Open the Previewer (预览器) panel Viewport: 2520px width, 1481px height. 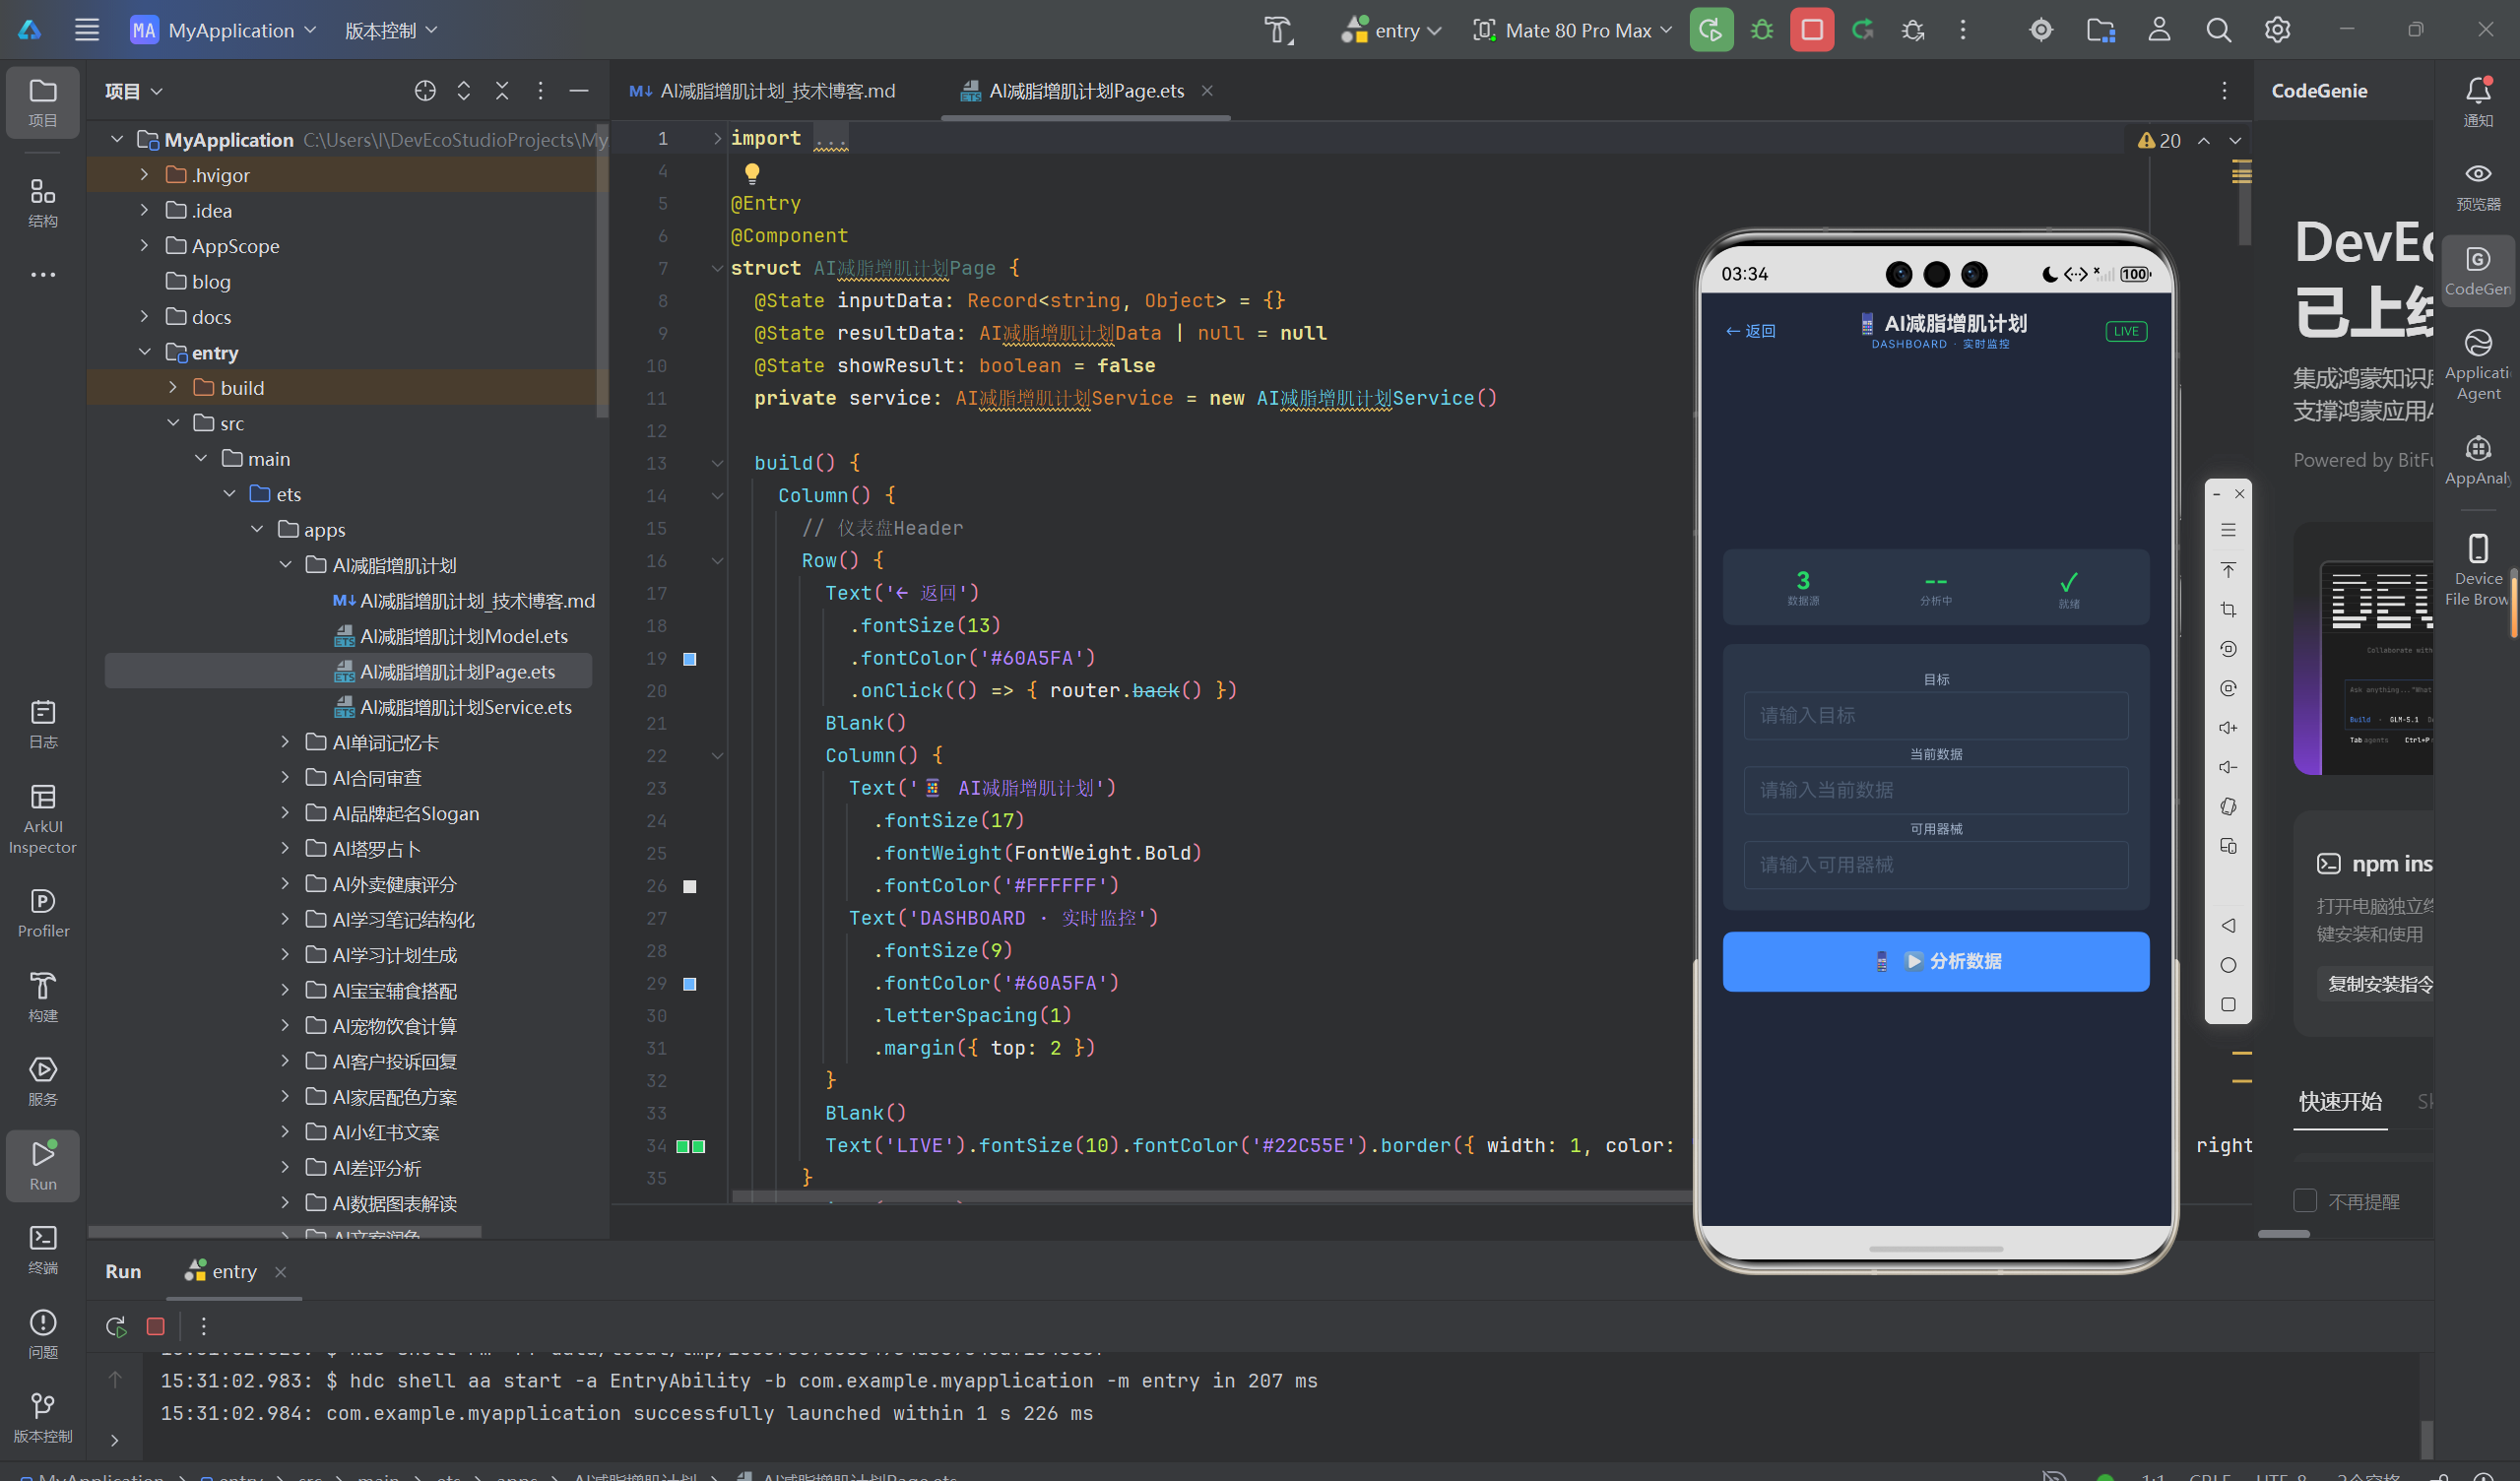tap(2478, 186)
